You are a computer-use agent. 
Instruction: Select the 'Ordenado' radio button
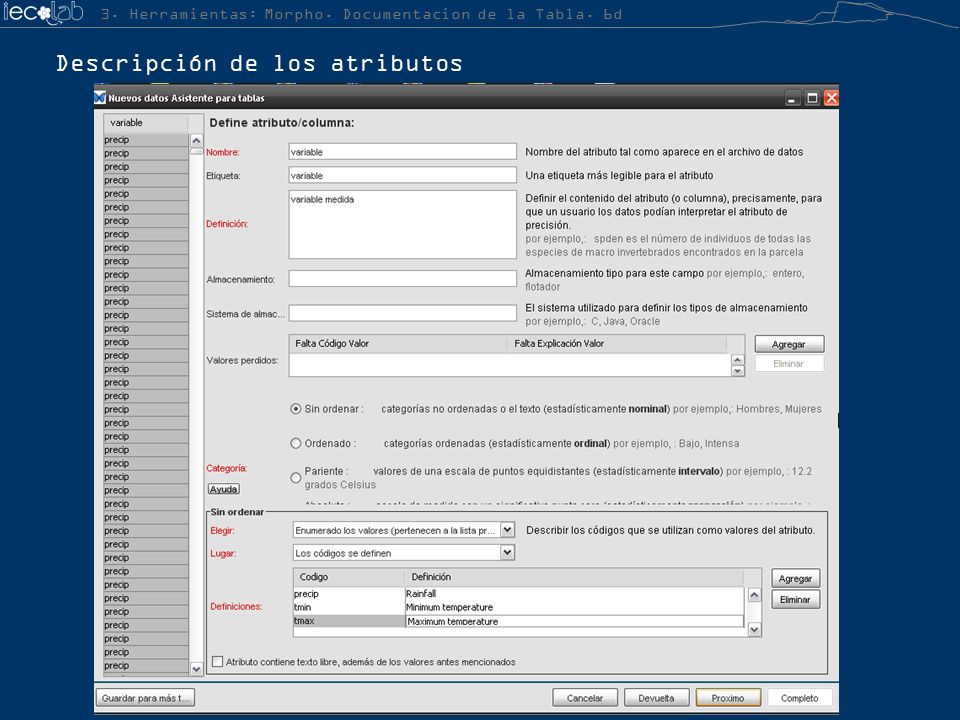click(296, 443)
